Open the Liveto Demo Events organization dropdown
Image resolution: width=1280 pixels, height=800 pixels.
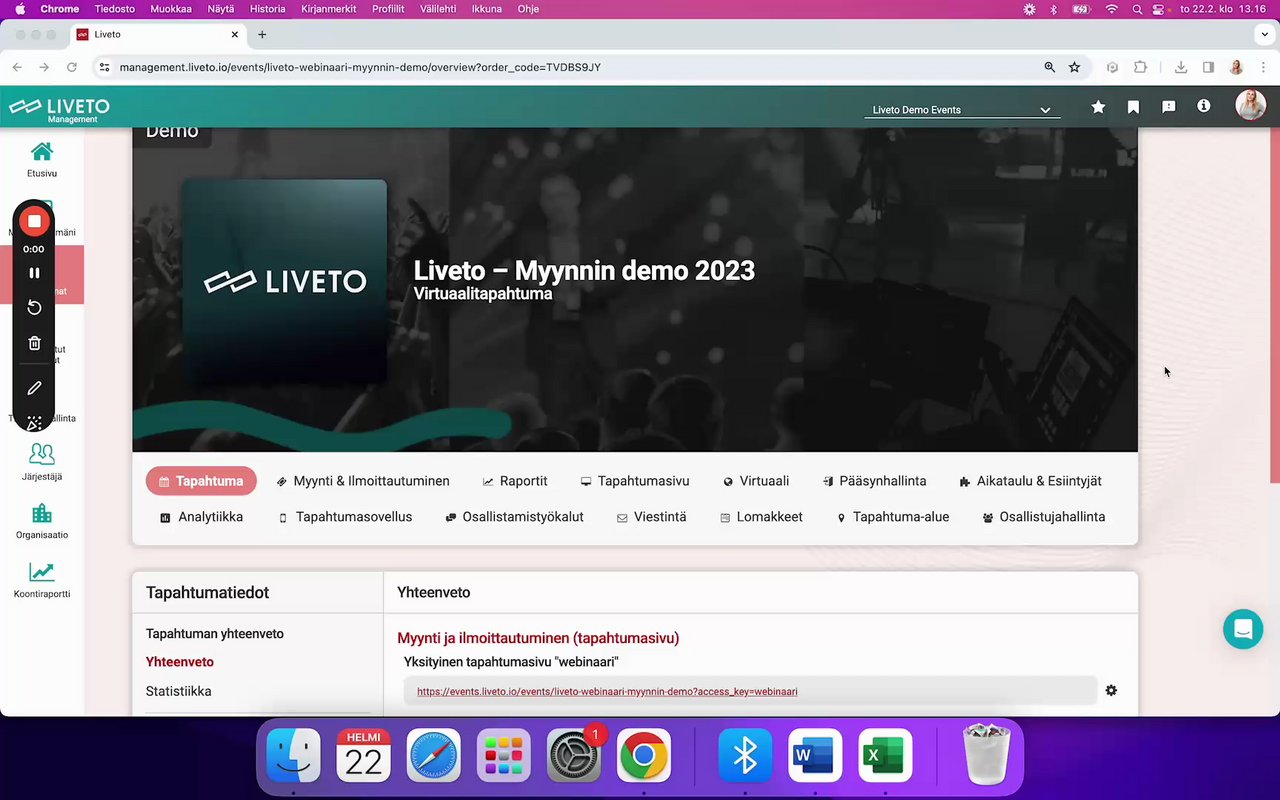[961, 110]
